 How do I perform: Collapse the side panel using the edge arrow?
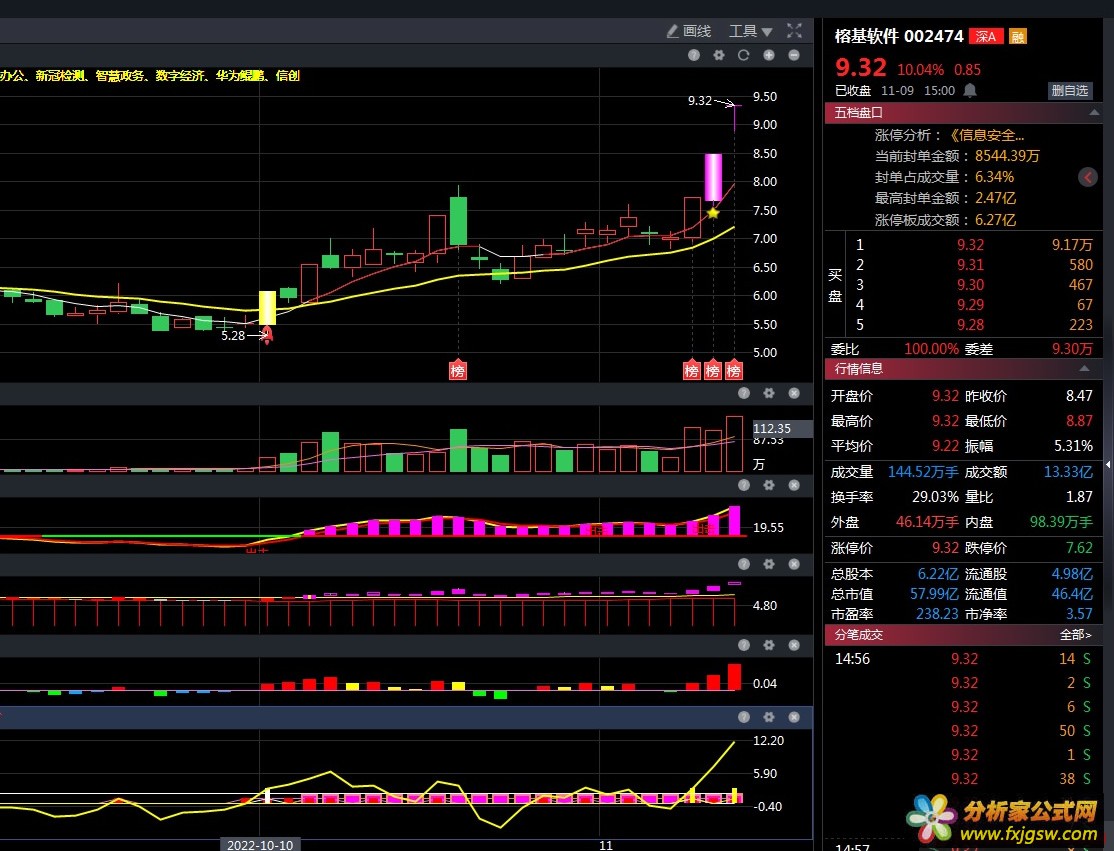(x=1108, y=464)
